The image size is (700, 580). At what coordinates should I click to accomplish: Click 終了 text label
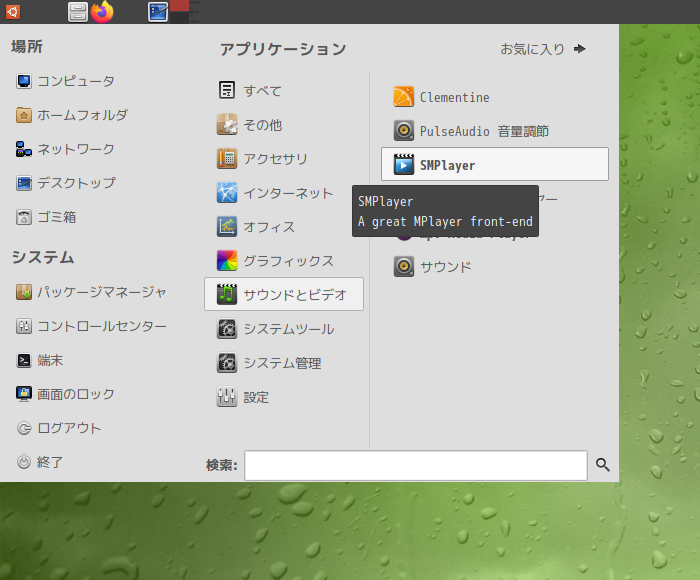click(50, 462)
